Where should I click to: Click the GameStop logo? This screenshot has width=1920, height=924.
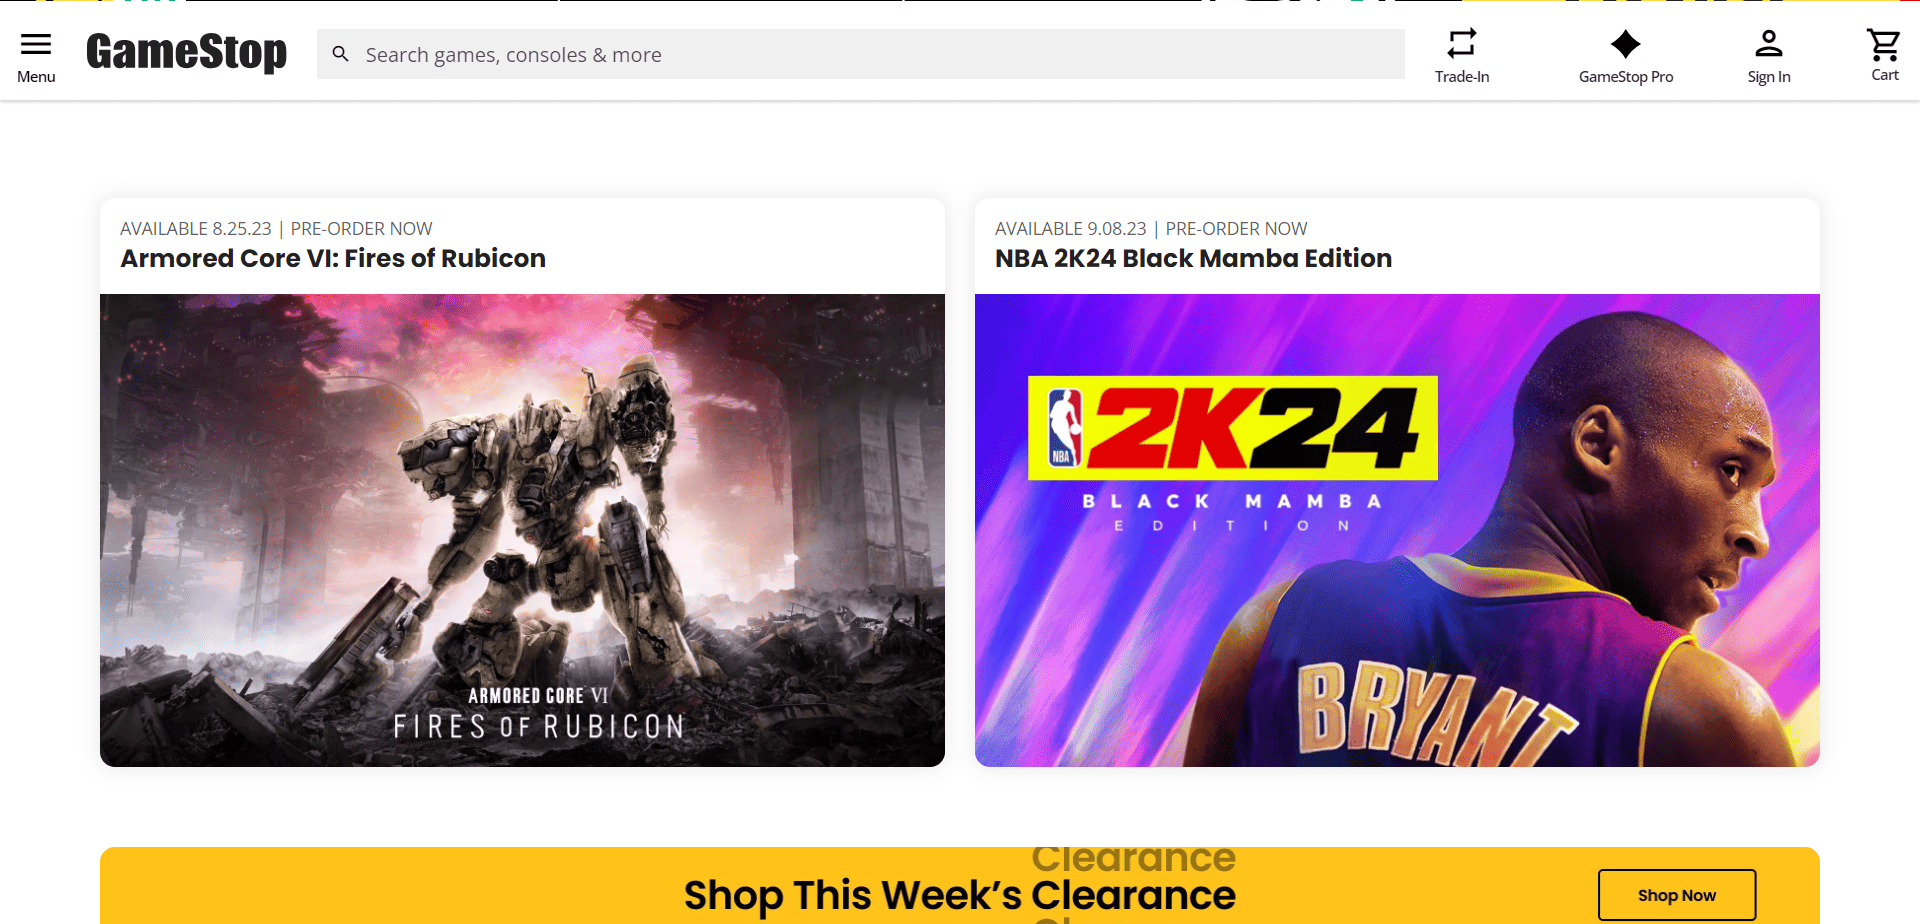coord(186,52)
